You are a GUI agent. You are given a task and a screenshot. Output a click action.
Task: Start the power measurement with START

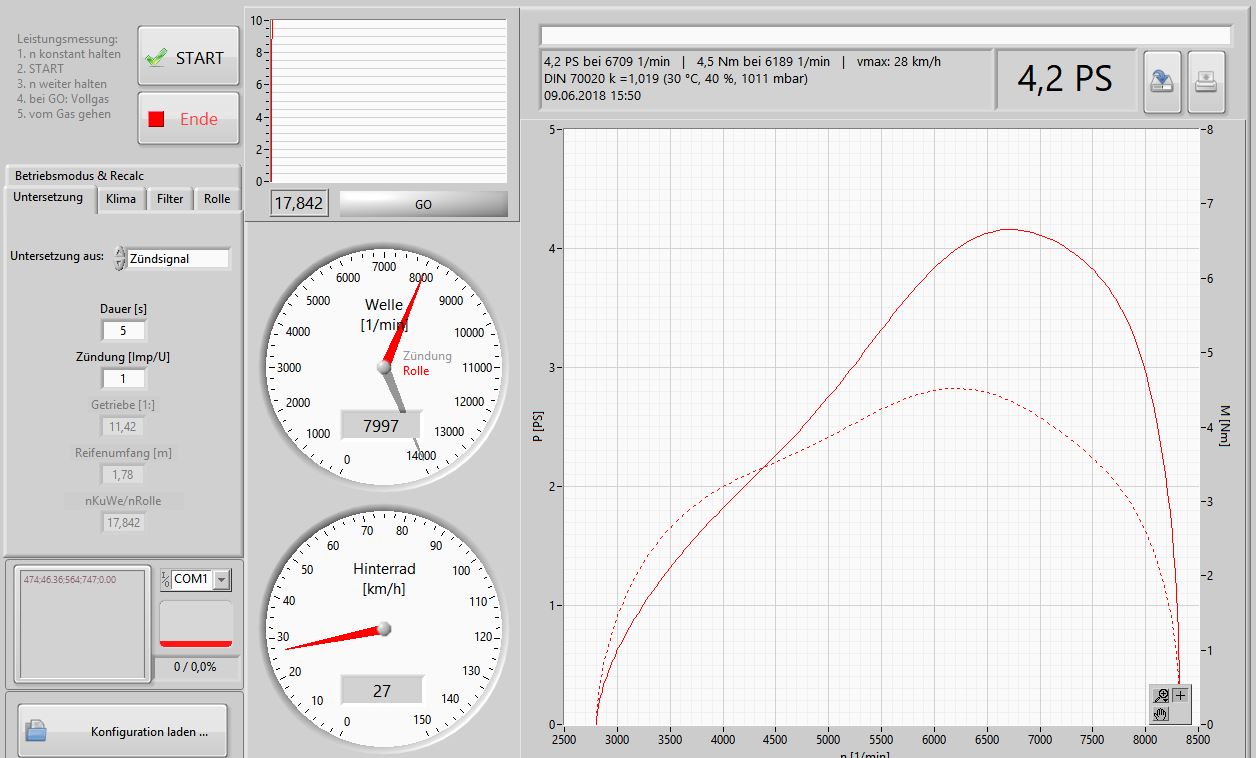[188, 56]
